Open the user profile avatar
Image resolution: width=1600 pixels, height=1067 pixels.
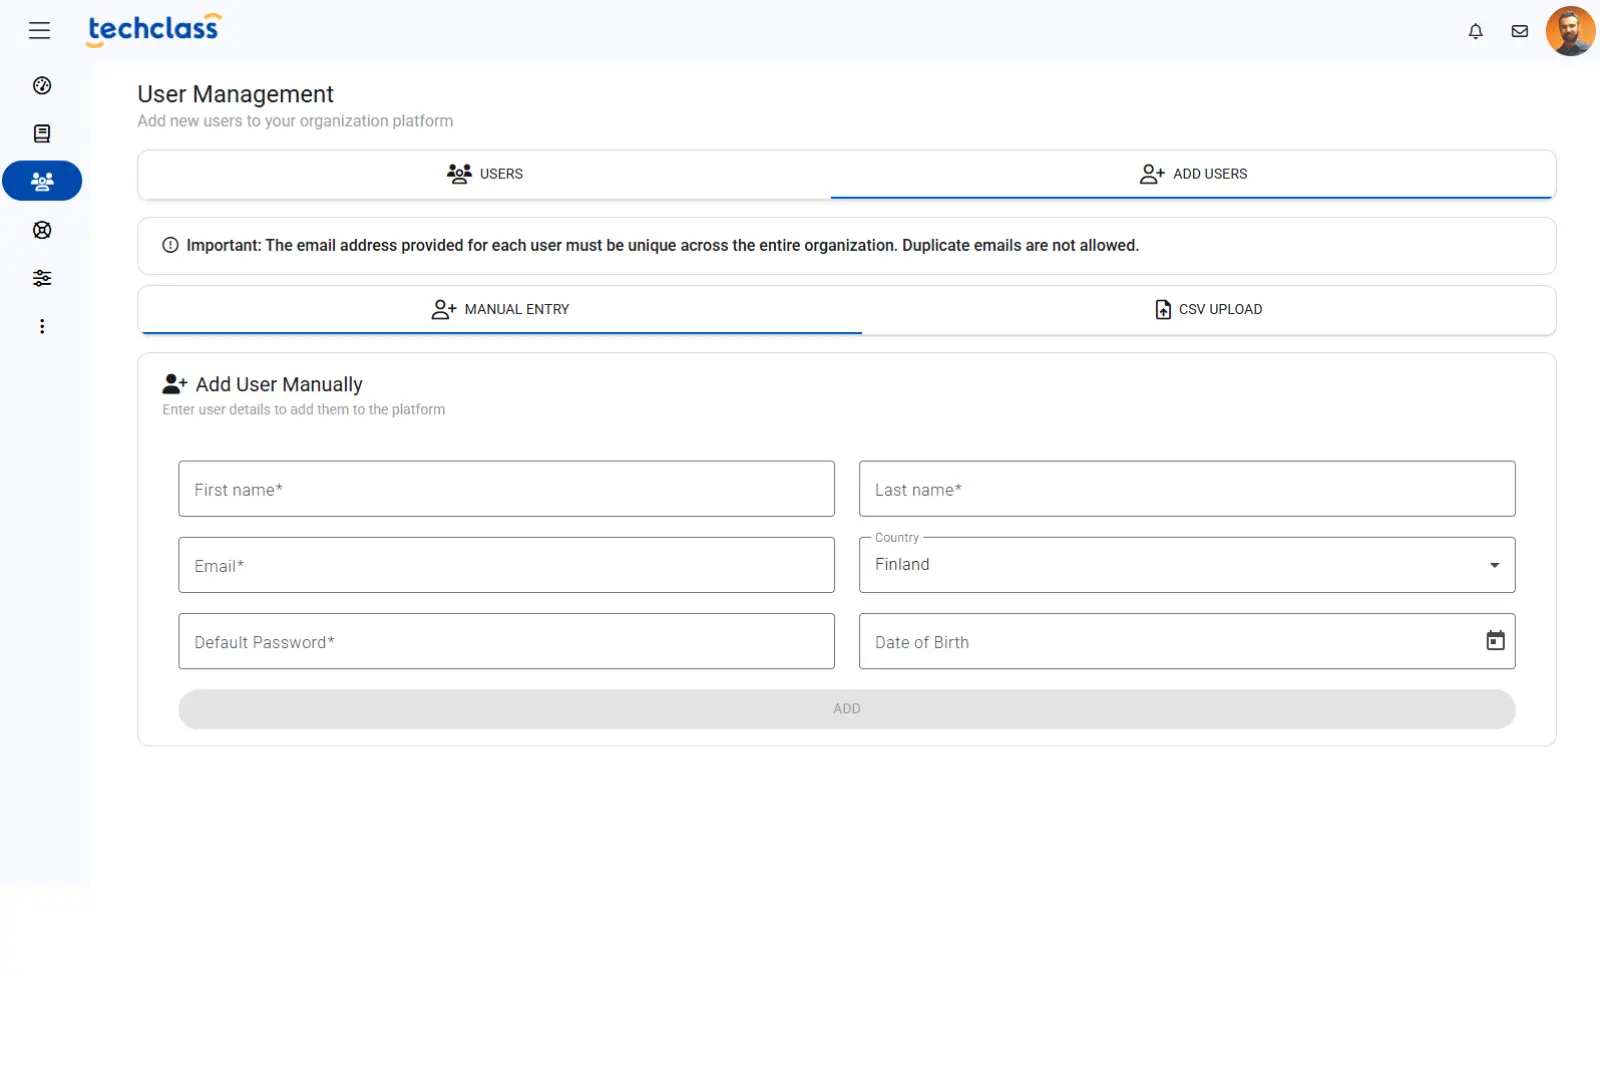(x=1570, y=31)
